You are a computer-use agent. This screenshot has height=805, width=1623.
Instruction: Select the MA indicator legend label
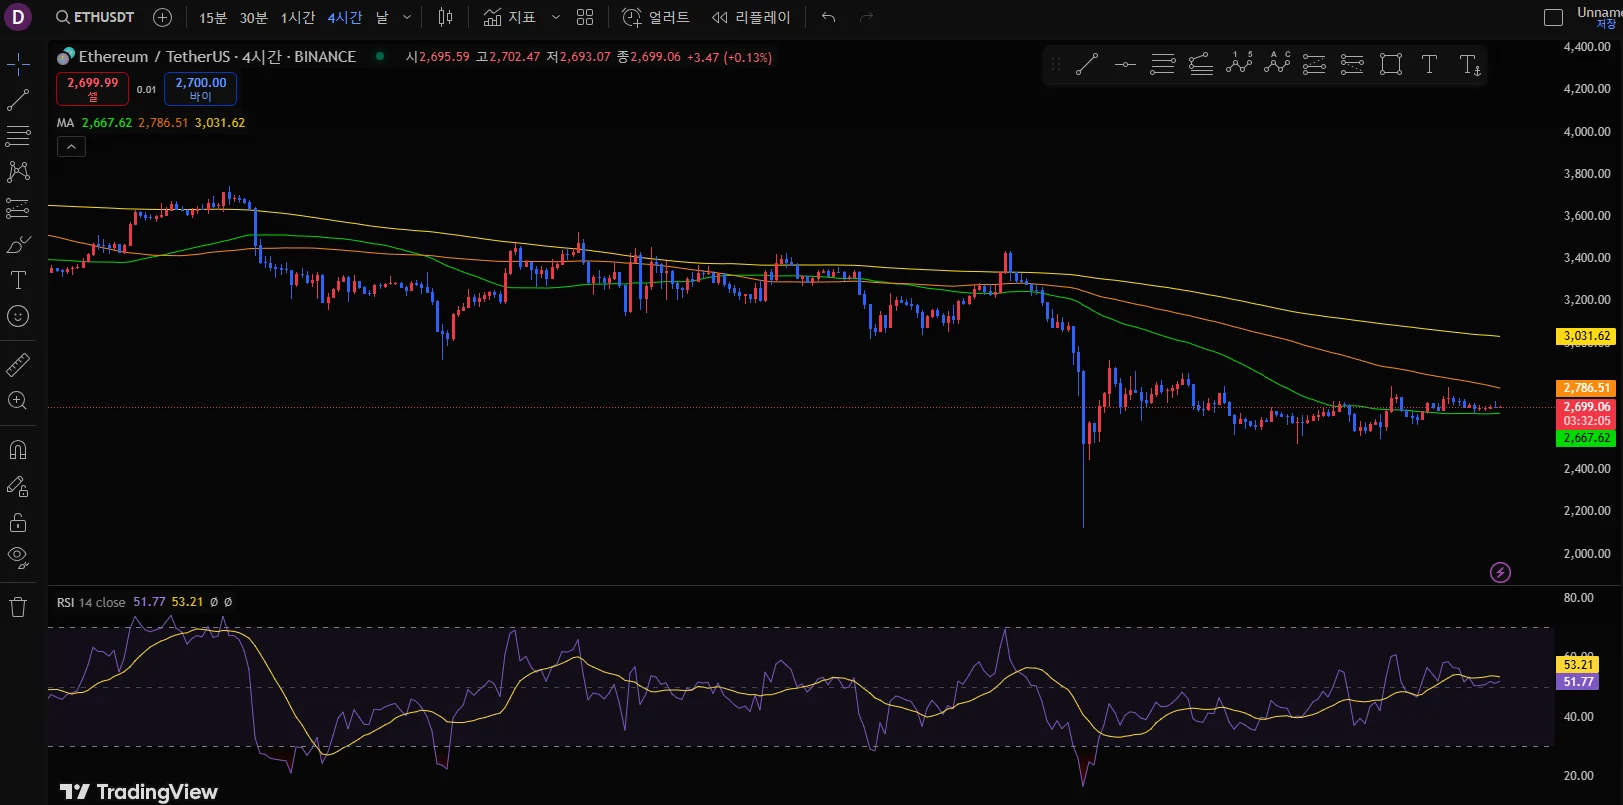[x=65, y=123]
